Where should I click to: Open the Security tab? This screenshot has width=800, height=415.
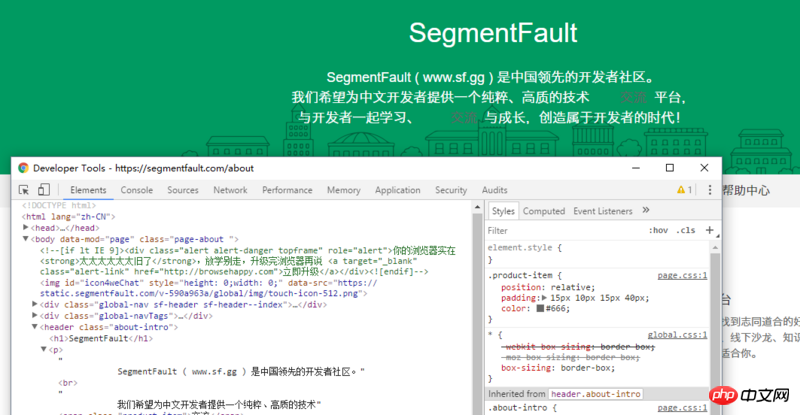(451, 190)
